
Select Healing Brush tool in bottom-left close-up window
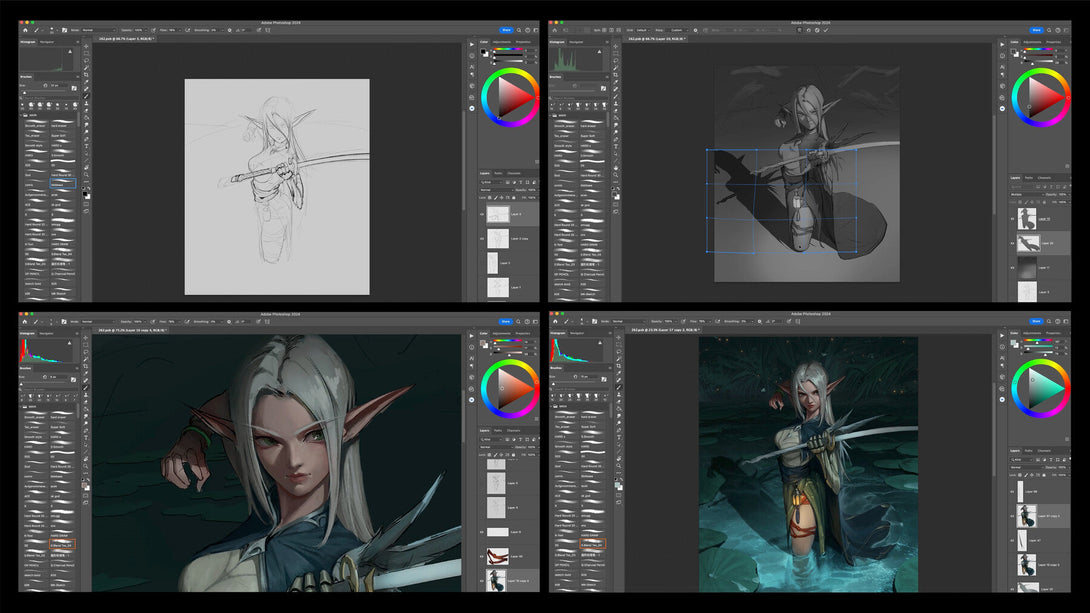pos(86,380)
